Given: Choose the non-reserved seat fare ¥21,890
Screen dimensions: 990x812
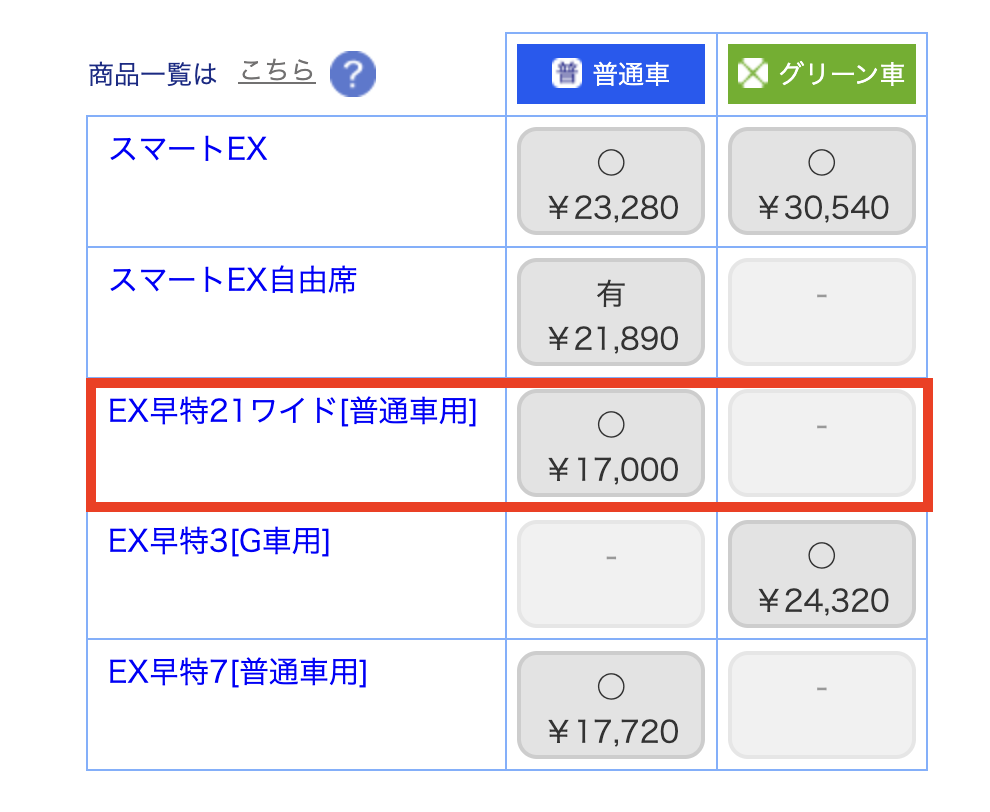Looking at the screenshot, I should point(611,312).
